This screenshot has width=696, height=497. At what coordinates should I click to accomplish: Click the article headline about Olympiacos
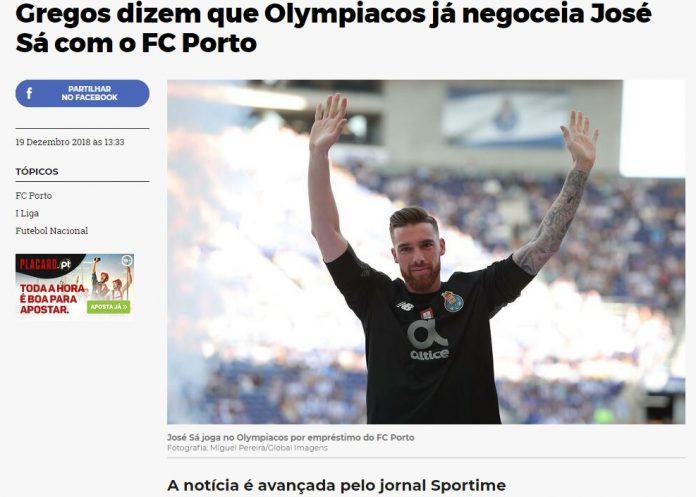click(x=334, y=28)
